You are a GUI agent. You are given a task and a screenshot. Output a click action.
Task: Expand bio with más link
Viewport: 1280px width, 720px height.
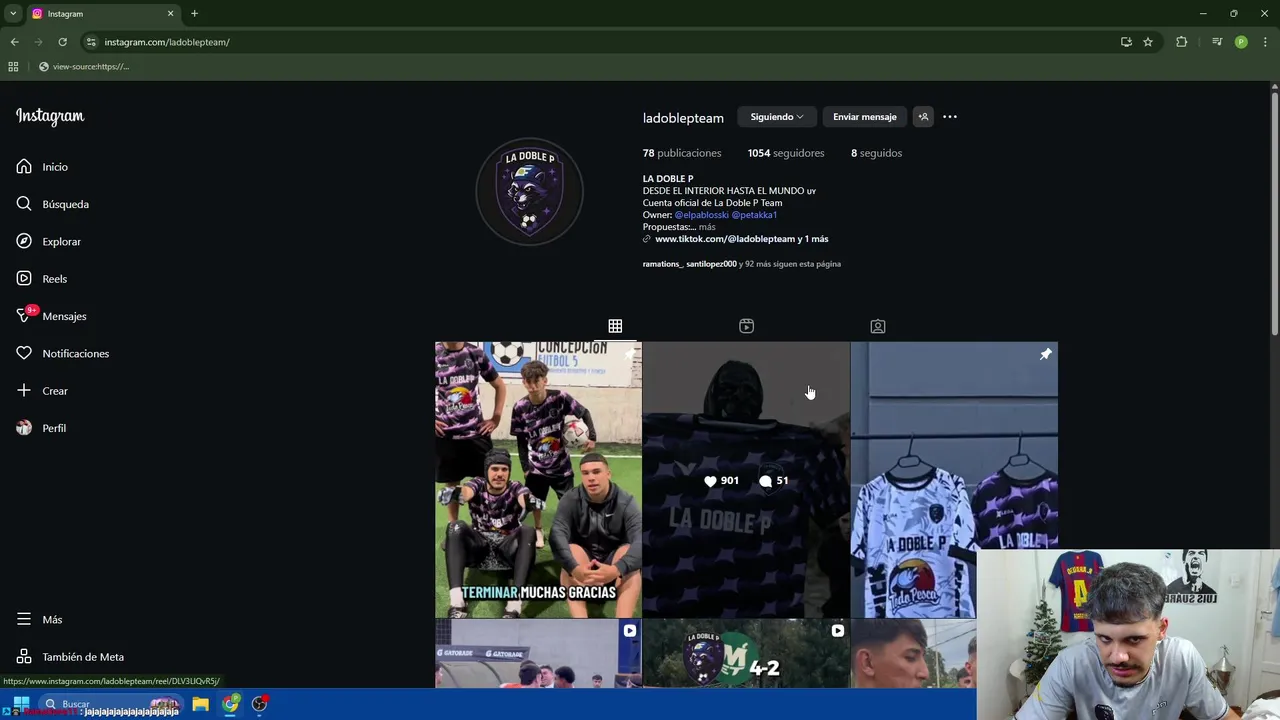pyautogui.click(x=707, y=227)
